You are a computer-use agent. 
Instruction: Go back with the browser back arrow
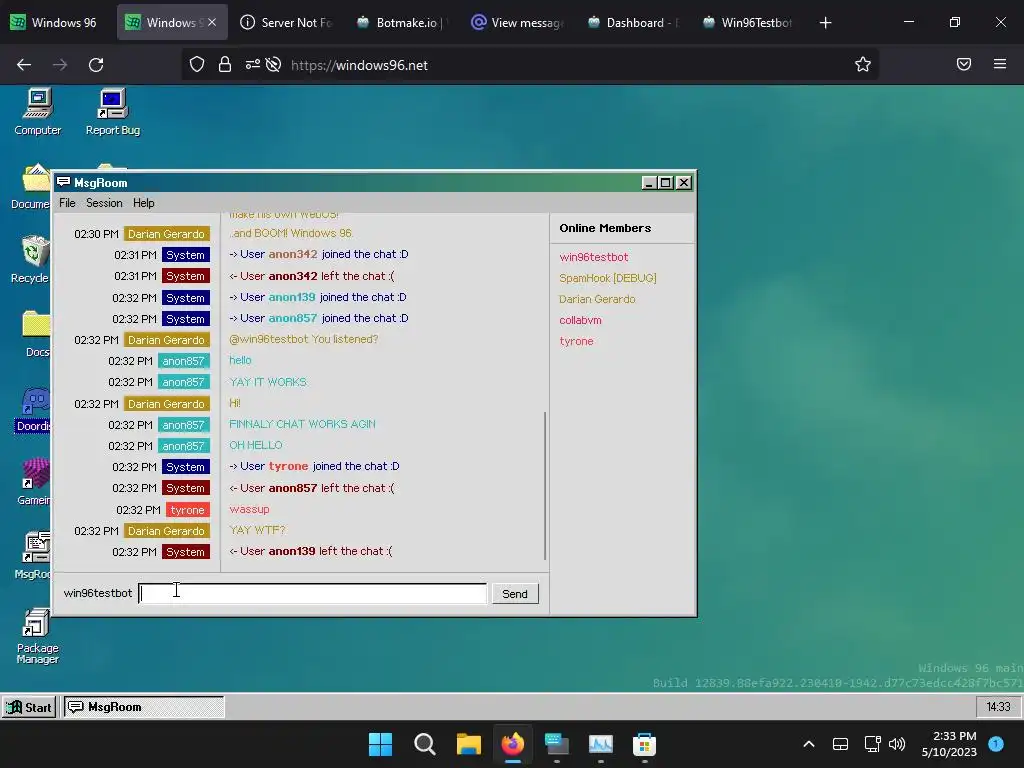(24, 65)
